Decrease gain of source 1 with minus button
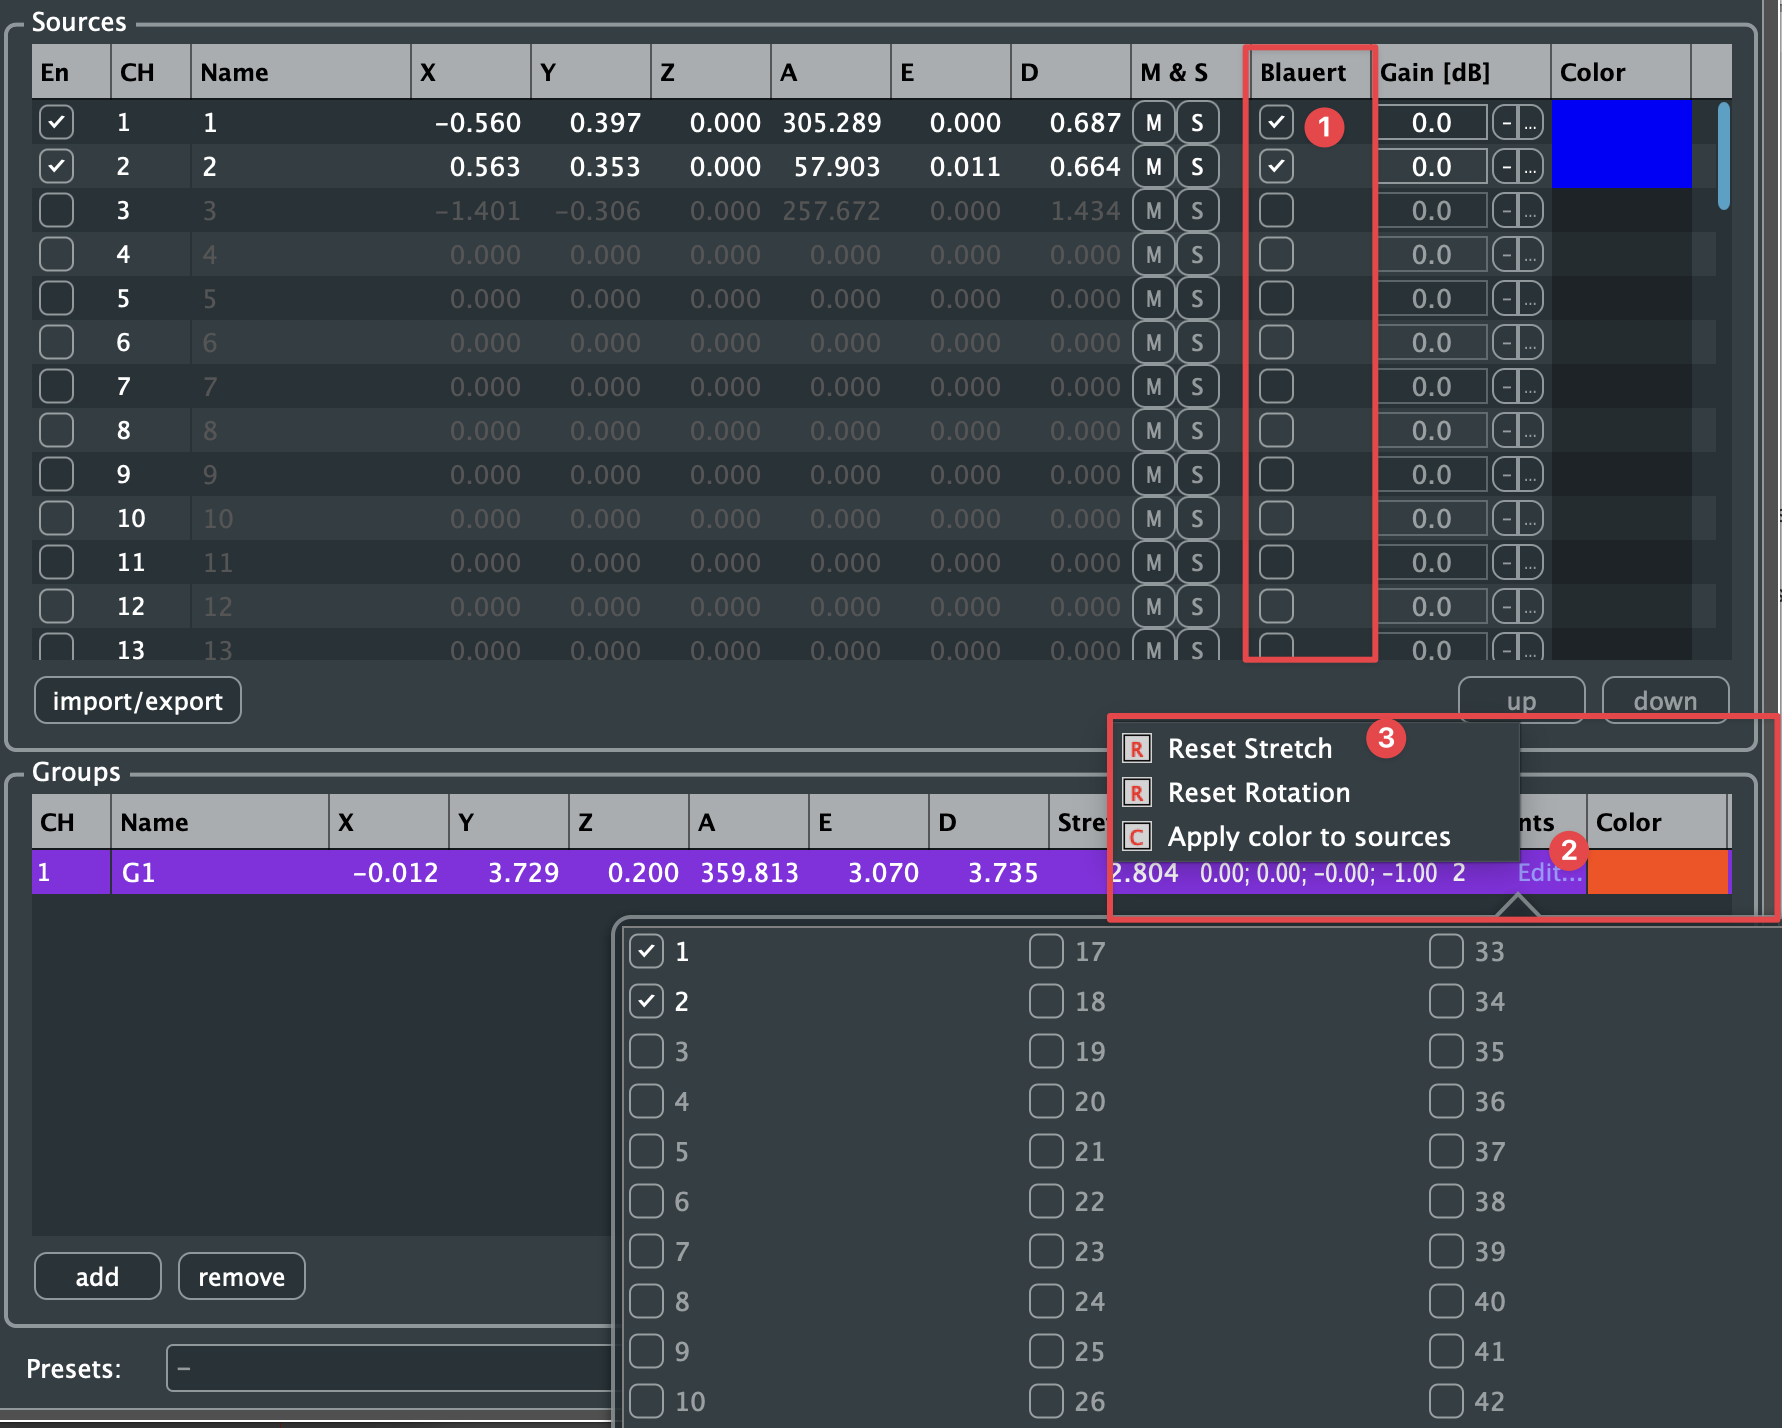 pos(1506,123)
